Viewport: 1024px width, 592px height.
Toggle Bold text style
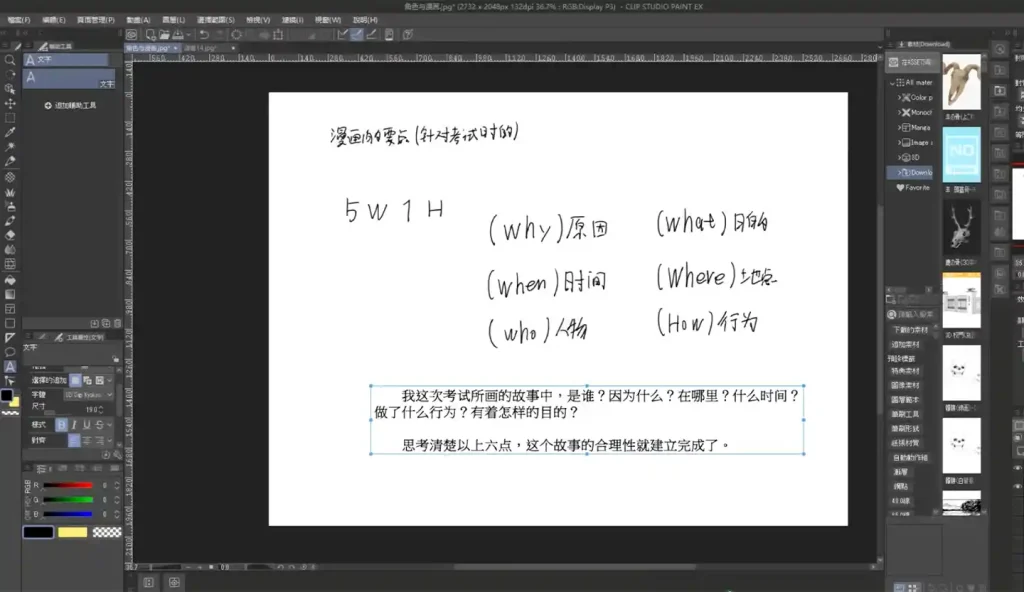click(61, 425)
